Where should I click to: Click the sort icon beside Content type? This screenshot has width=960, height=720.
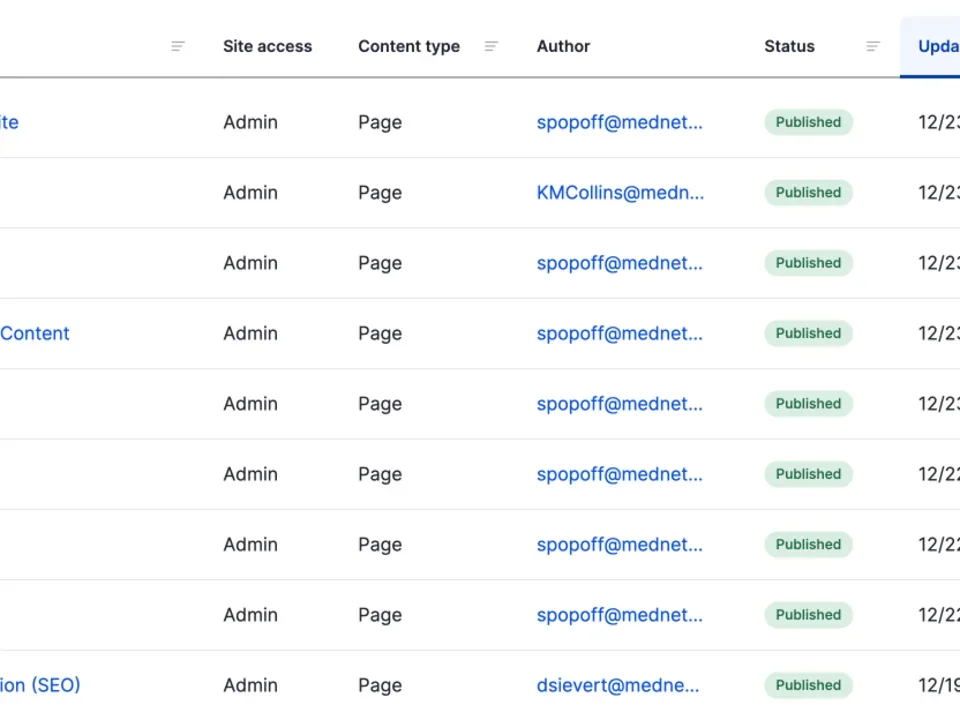pyautogui.click(x=491, y=46)
